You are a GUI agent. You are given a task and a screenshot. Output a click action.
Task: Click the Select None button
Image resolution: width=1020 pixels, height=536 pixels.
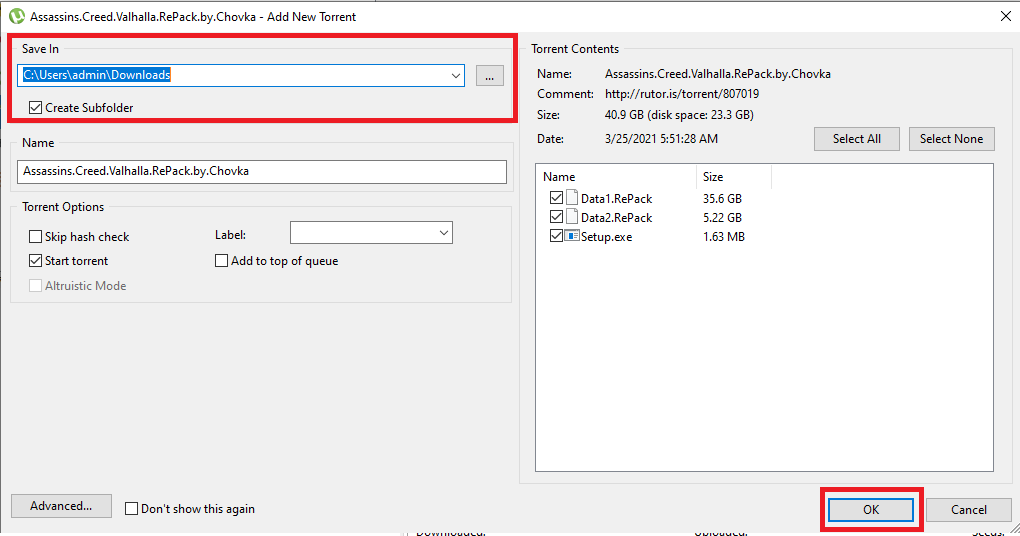[952, 139]
